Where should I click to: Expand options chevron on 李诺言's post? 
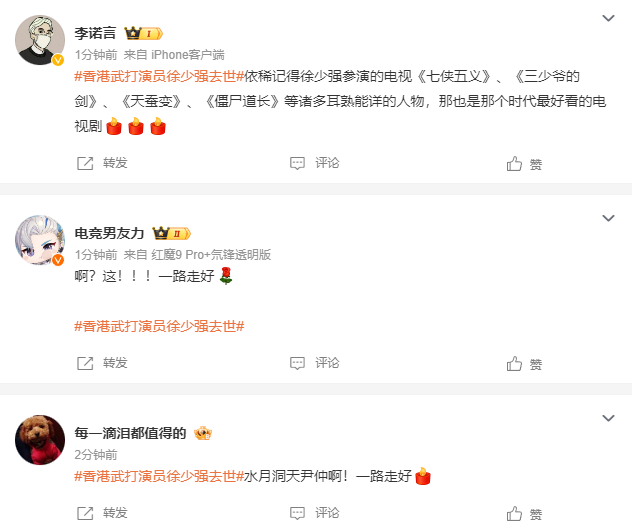pos(608,18)
